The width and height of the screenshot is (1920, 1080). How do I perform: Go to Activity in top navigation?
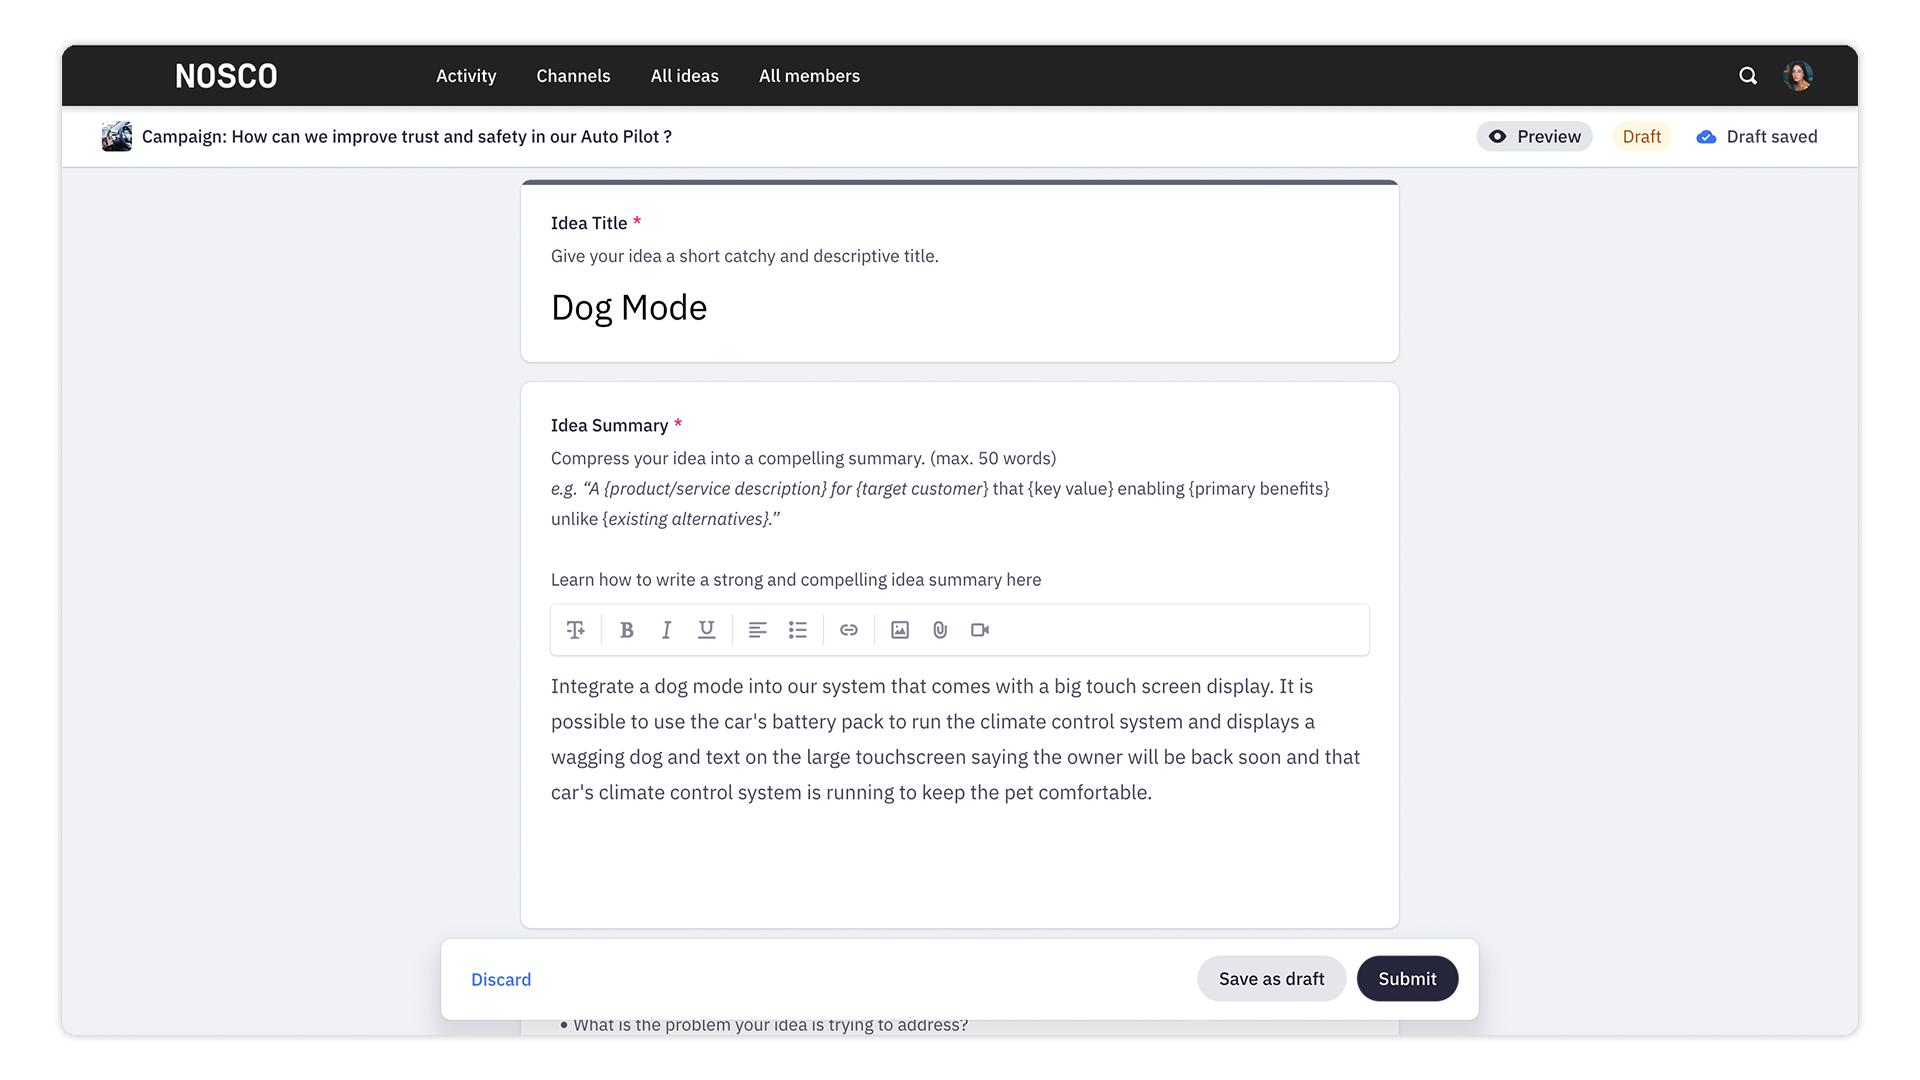pyautogui.click(x=466, y=76)
